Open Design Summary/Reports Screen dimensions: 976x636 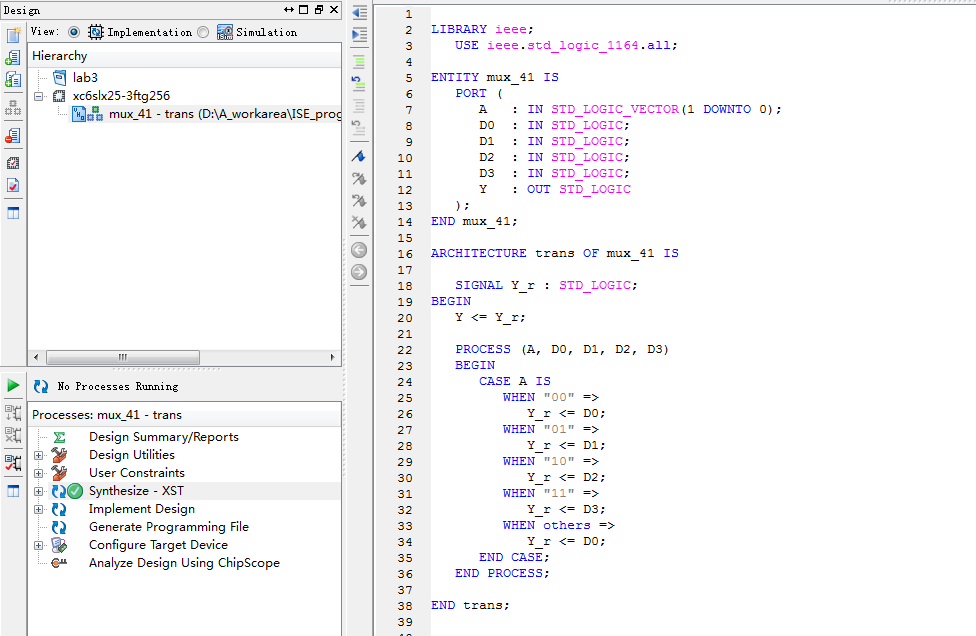coord(163,437)
